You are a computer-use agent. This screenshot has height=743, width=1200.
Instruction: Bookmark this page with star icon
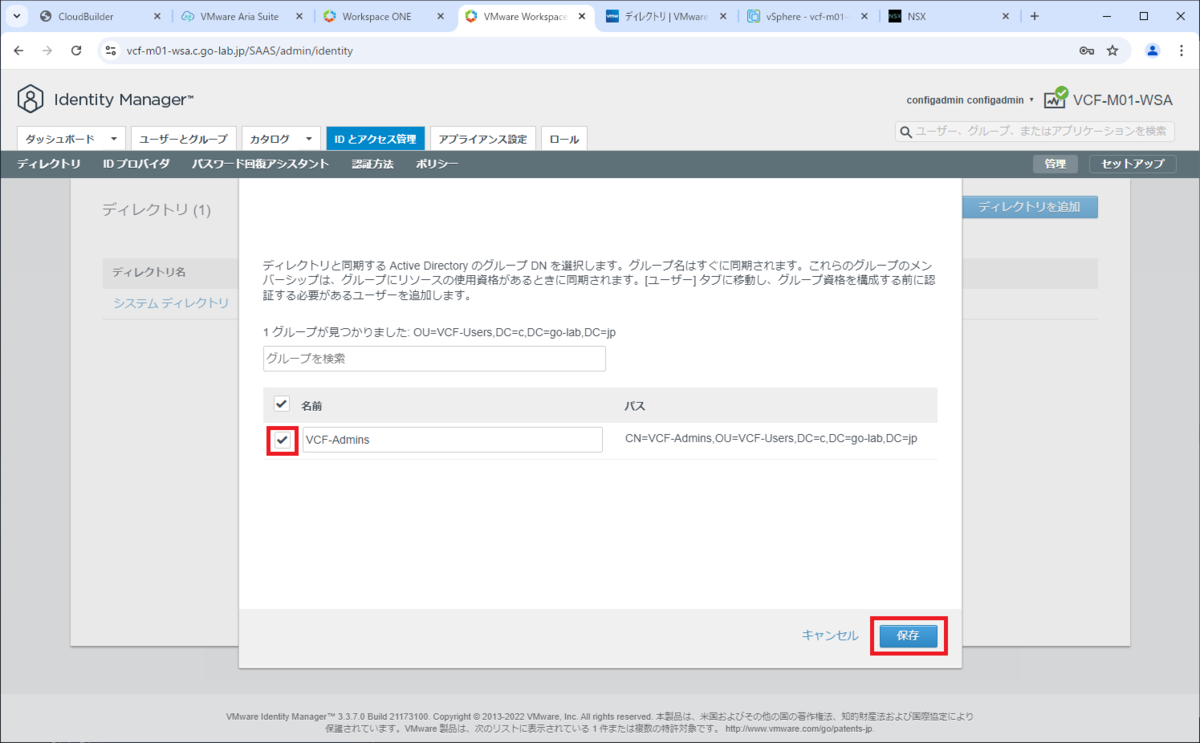tap(1112, 50)
